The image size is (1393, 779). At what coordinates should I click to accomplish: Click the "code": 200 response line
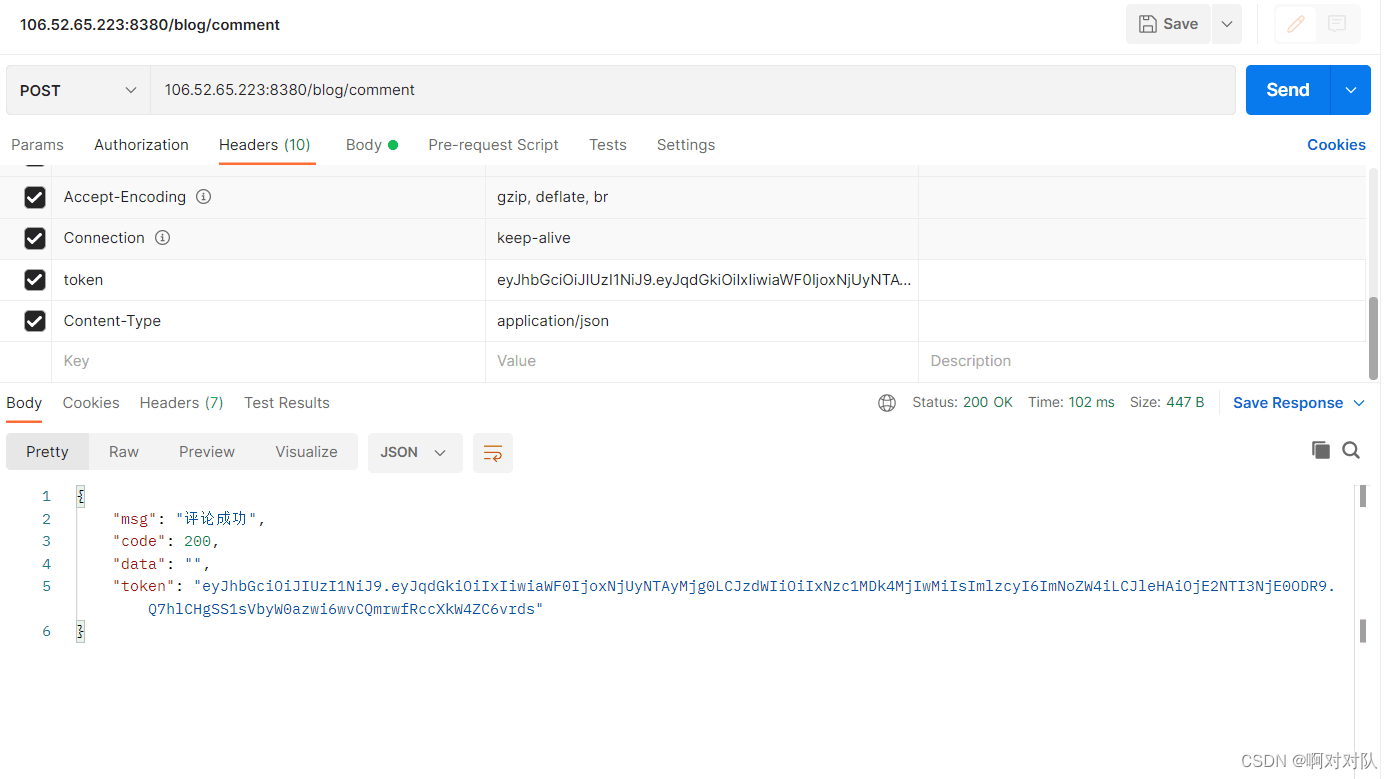tap(166, 541)
